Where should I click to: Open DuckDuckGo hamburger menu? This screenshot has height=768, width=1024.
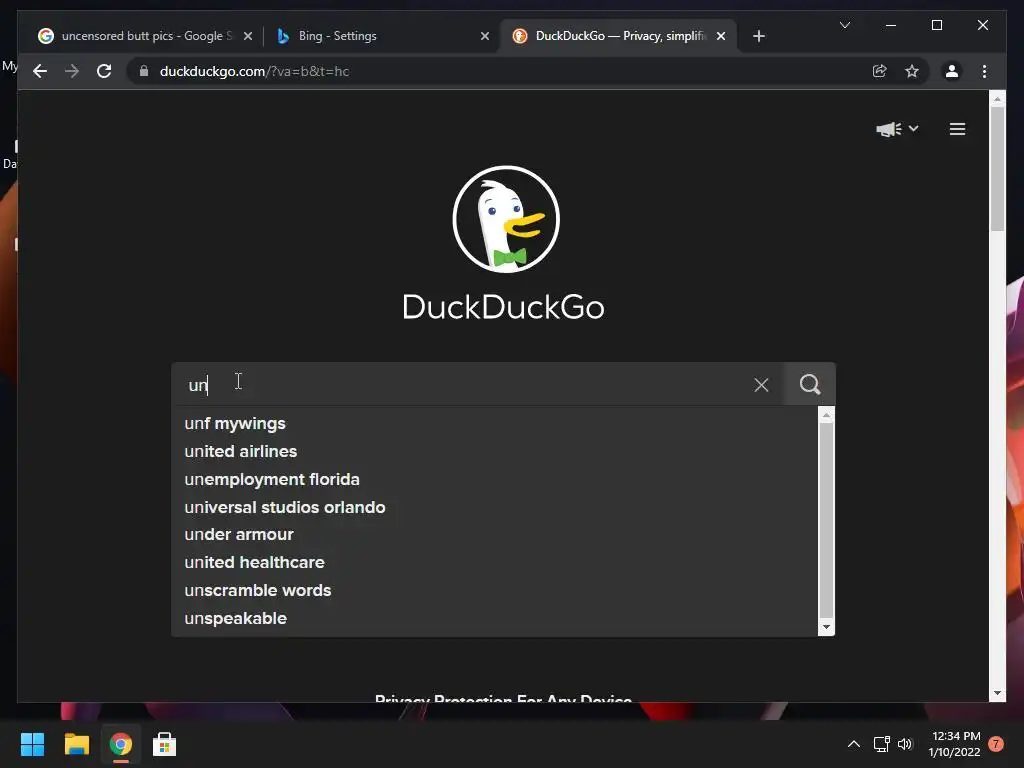click(x=957, y=129)
